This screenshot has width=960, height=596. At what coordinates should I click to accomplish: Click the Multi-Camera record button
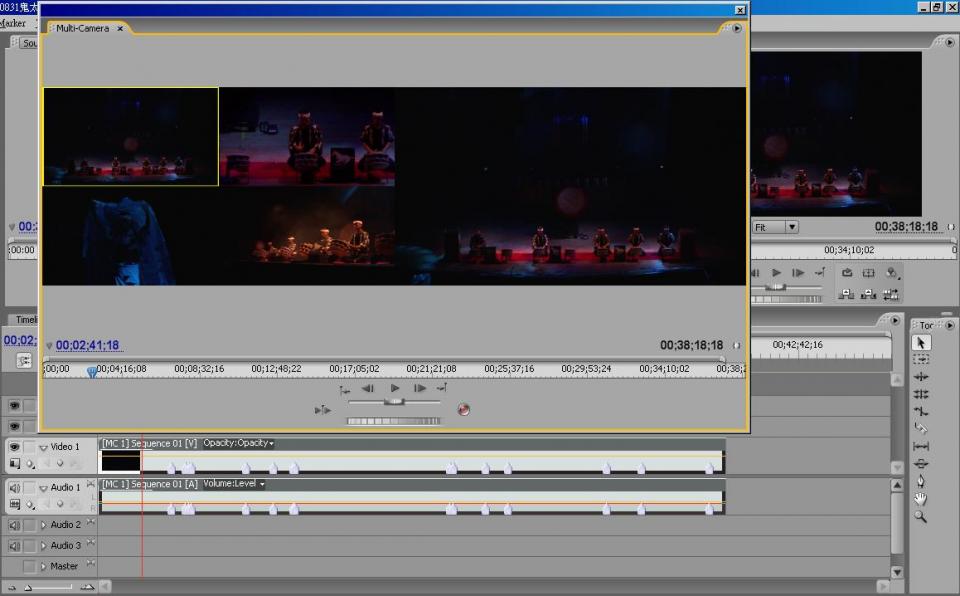(463, 409)
